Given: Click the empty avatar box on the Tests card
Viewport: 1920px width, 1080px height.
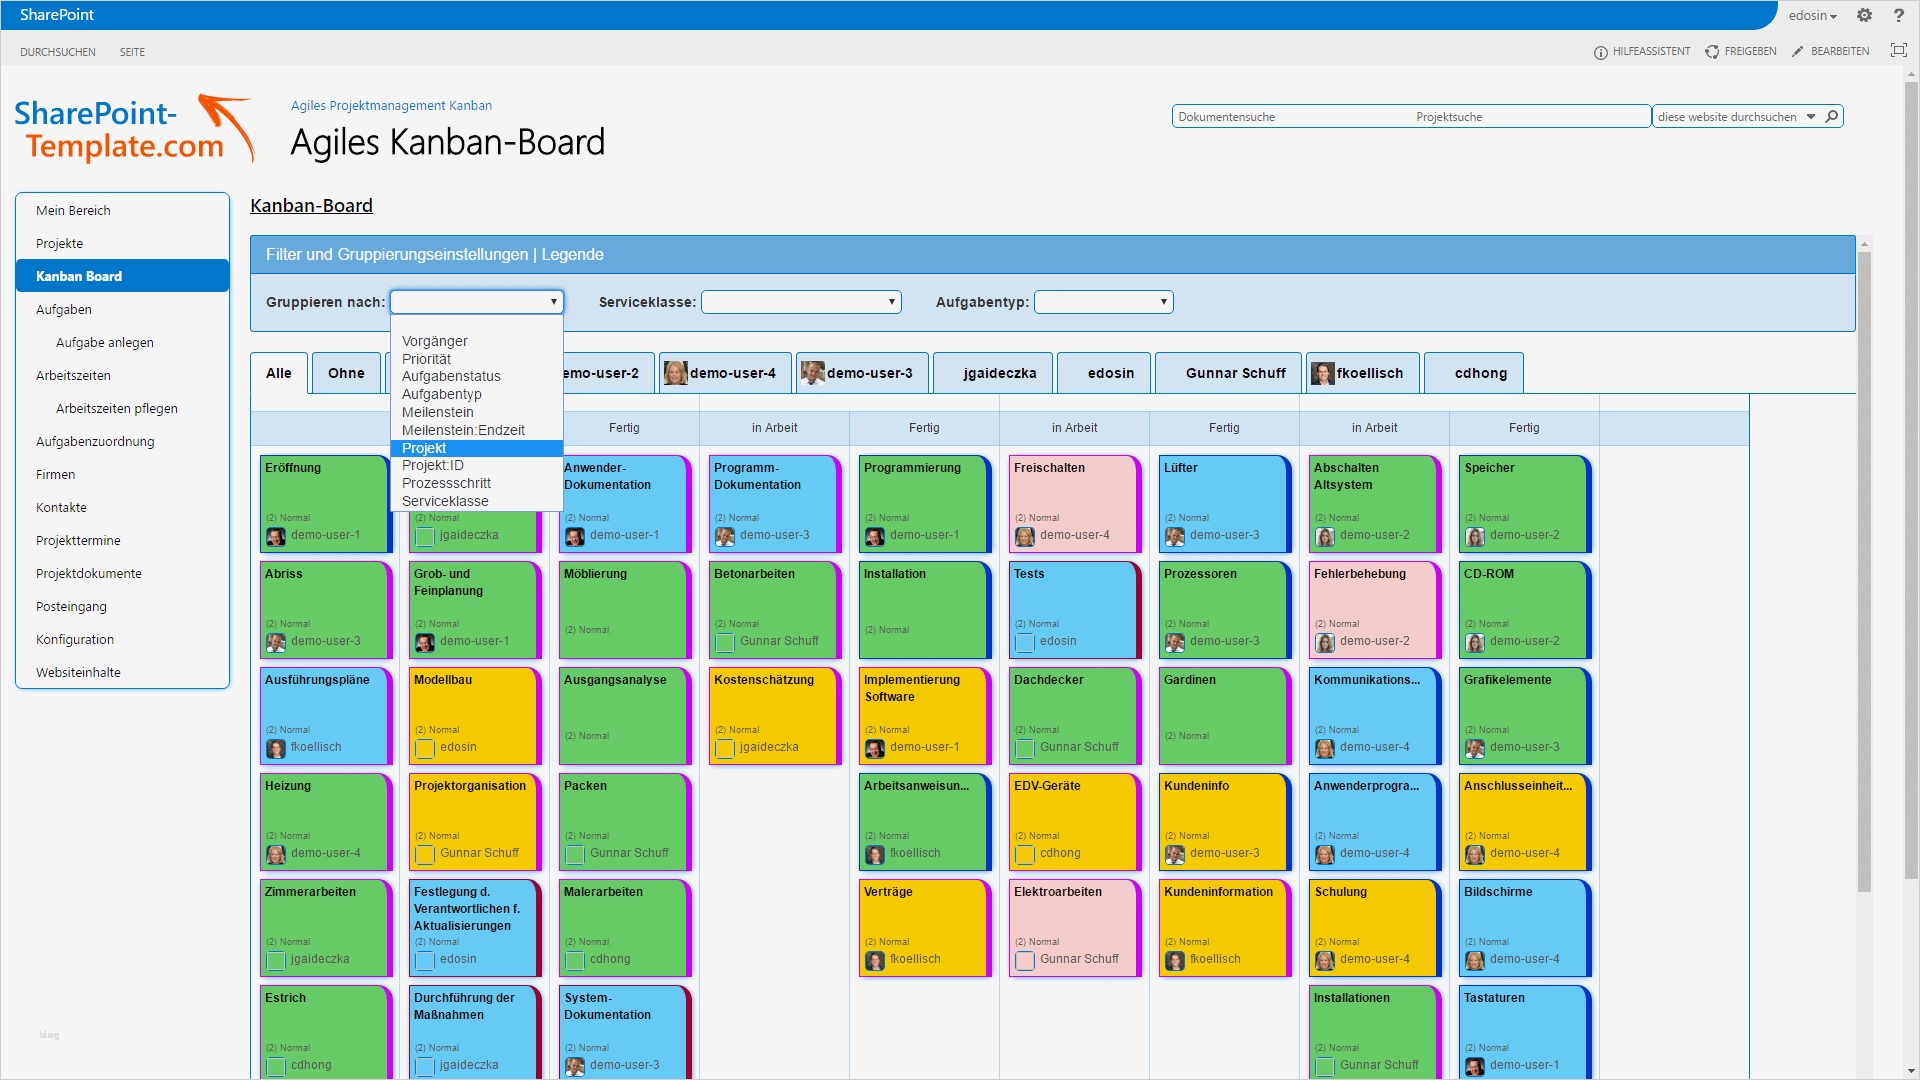Looking at the screenshot, I should pyautogui.click(x=1025, y=642).
